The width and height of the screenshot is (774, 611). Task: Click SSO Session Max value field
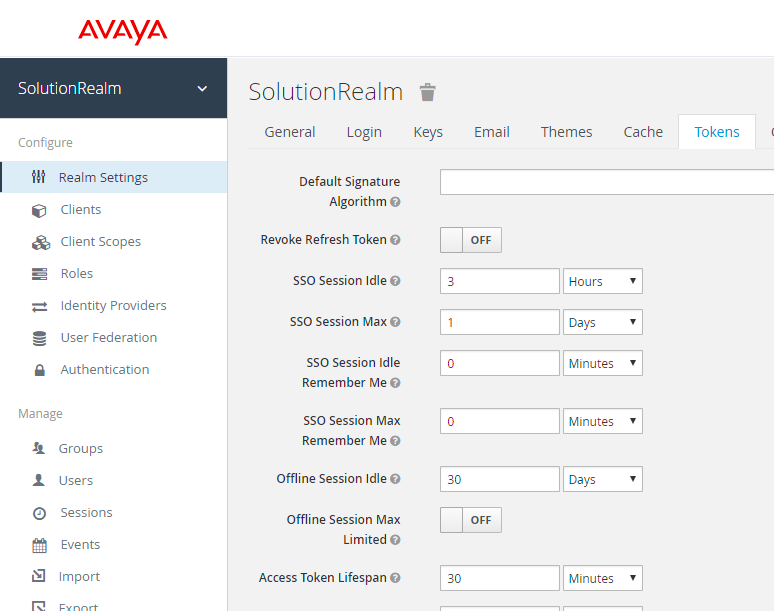coord(500,322)
